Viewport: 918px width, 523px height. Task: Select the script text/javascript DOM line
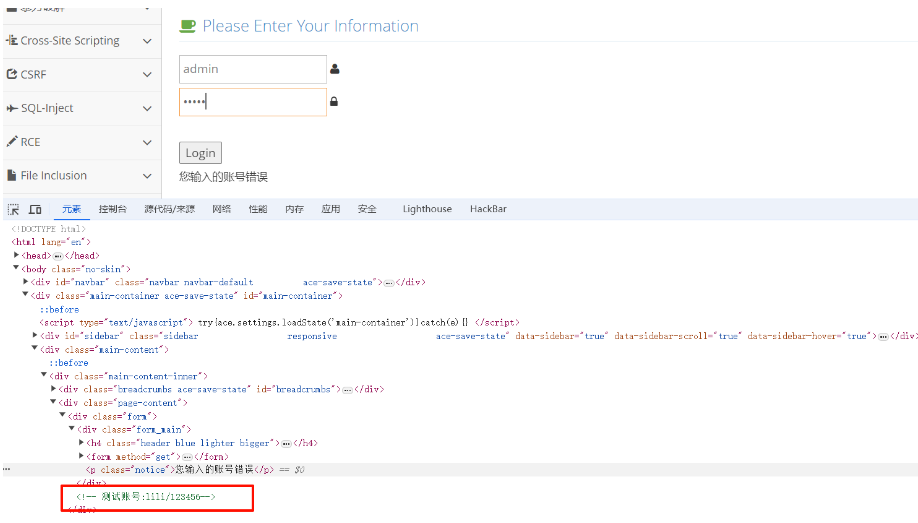[279, 322]
